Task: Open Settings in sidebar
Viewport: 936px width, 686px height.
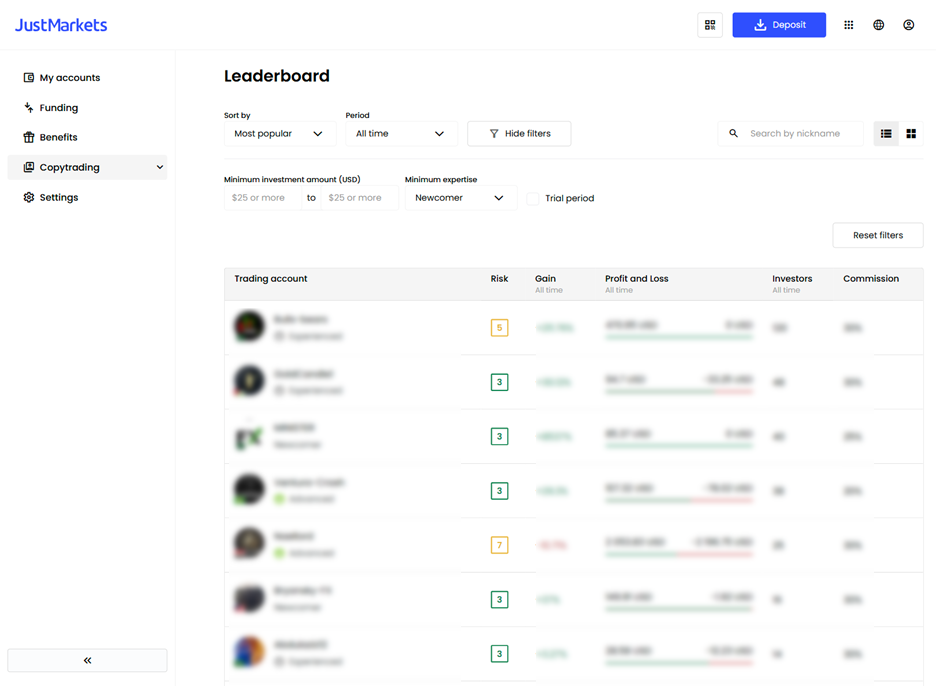Action: coord(87,197)
